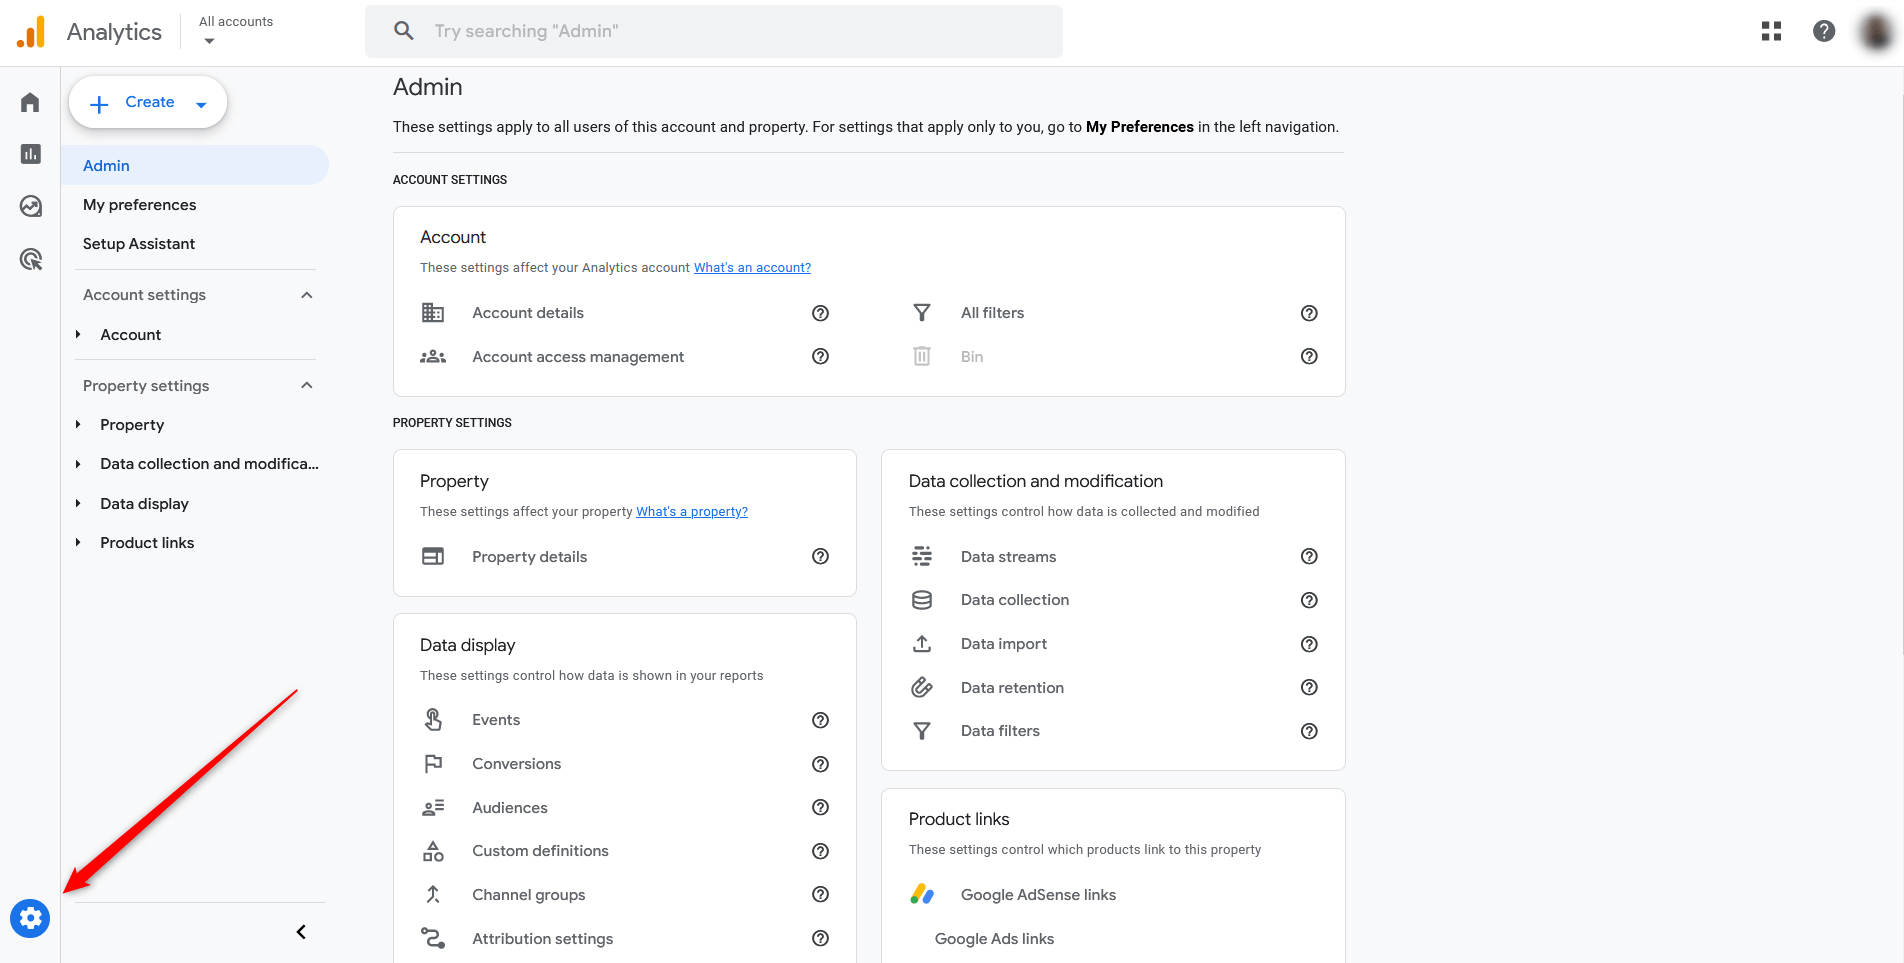The width and height of the screenshot is (1904, 963).
Task: Open the All accounts selector dropdown
Action: click(235, 30)
